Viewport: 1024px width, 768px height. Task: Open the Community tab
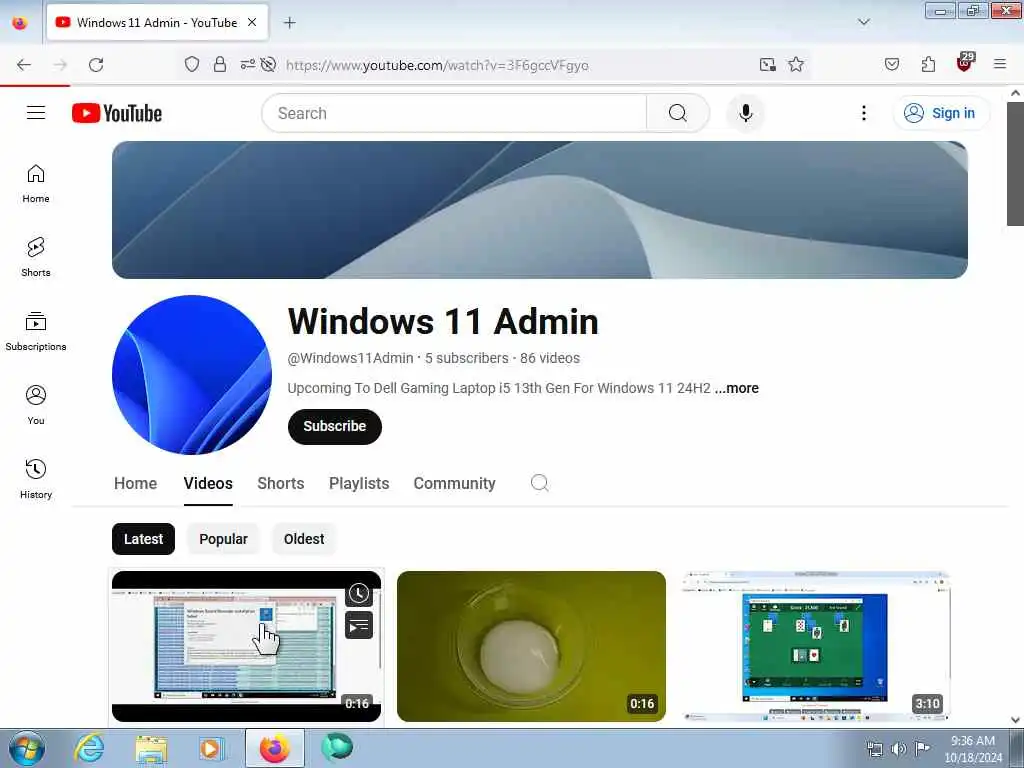455,483
